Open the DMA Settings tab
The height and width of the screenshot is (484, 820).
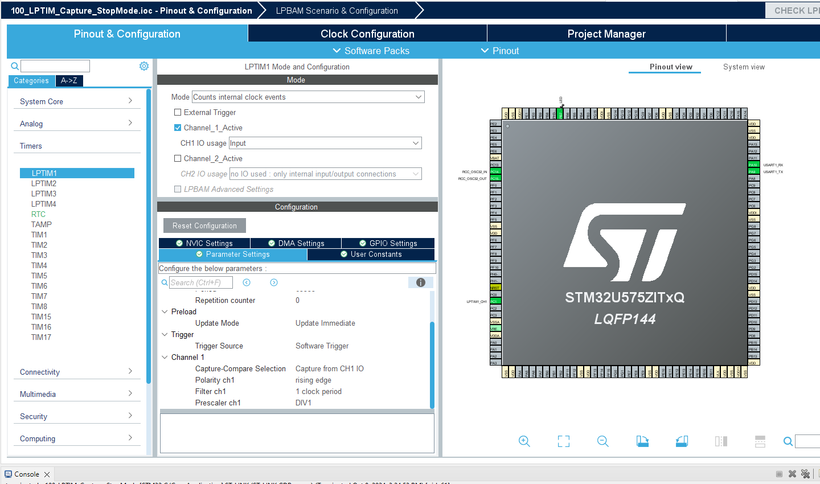click(x=296, y=243)
